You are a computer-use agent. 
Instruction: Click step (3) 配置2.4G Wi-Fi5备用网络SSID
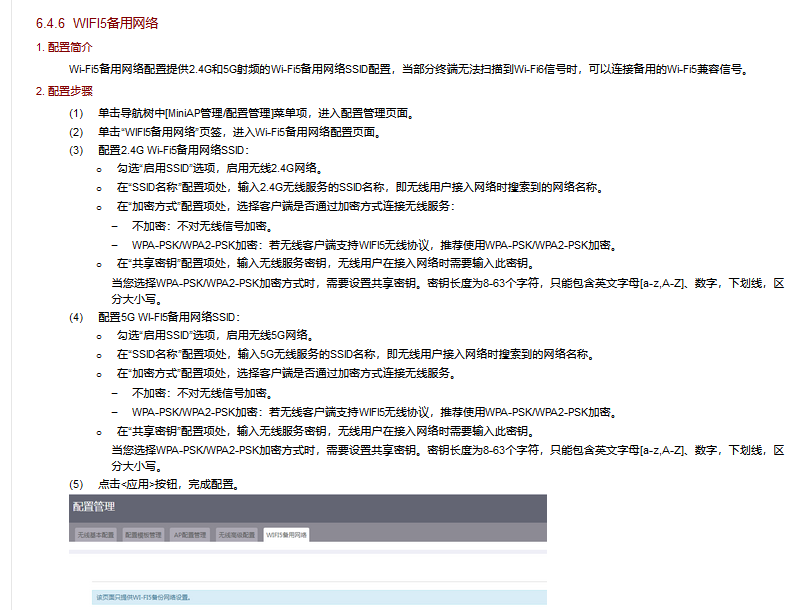pyautogui.click(x=159, y=150)
